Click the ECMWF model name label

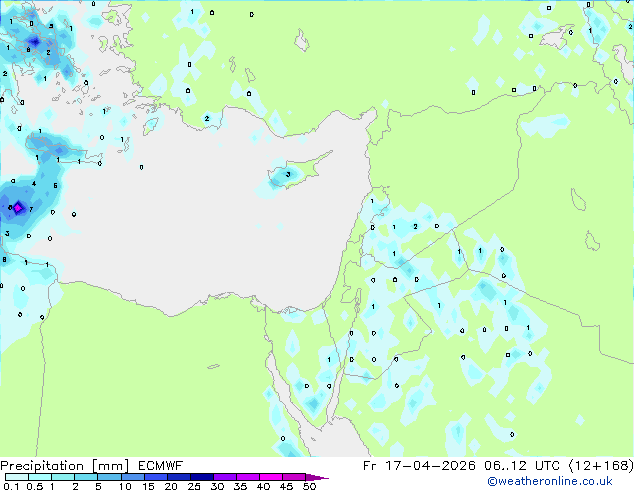coord(161,466)
